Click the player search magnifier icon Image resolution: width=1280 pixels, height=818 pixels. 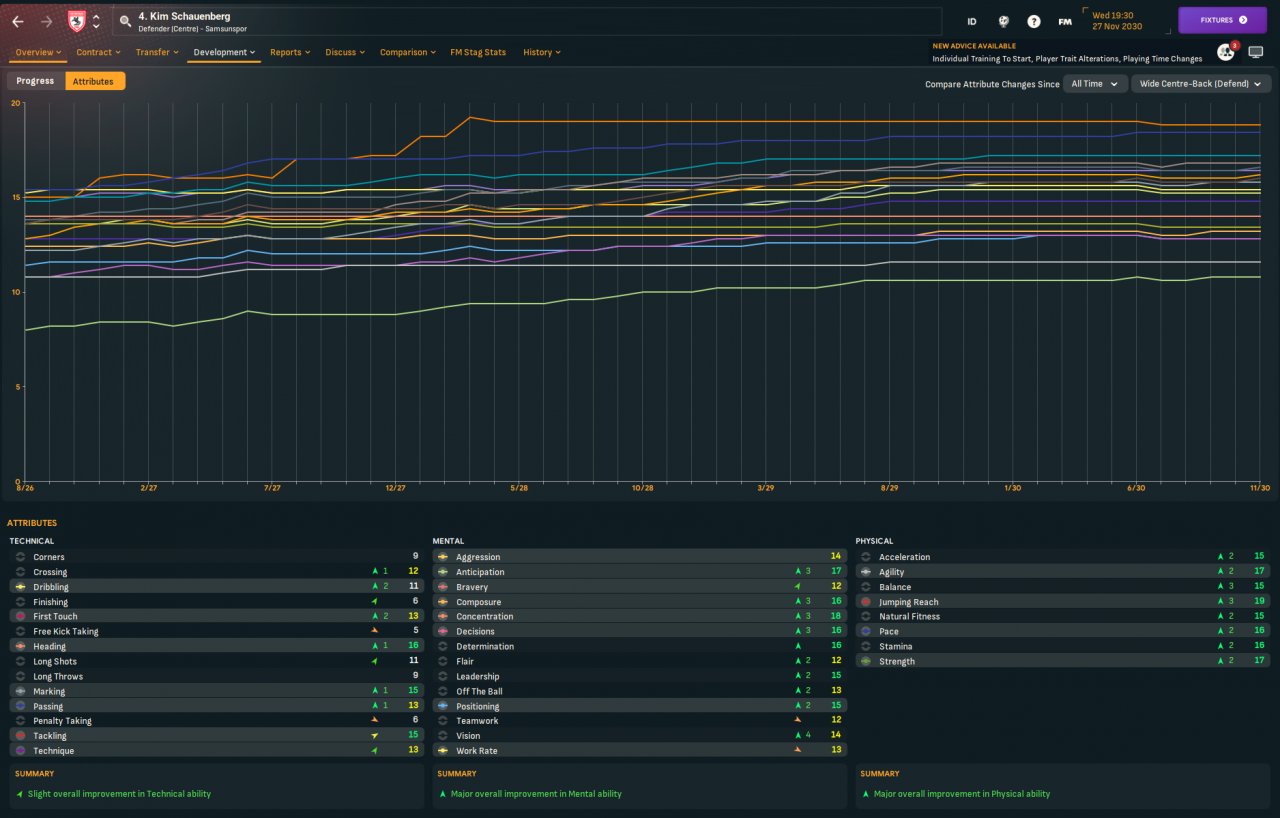(125, 21)
